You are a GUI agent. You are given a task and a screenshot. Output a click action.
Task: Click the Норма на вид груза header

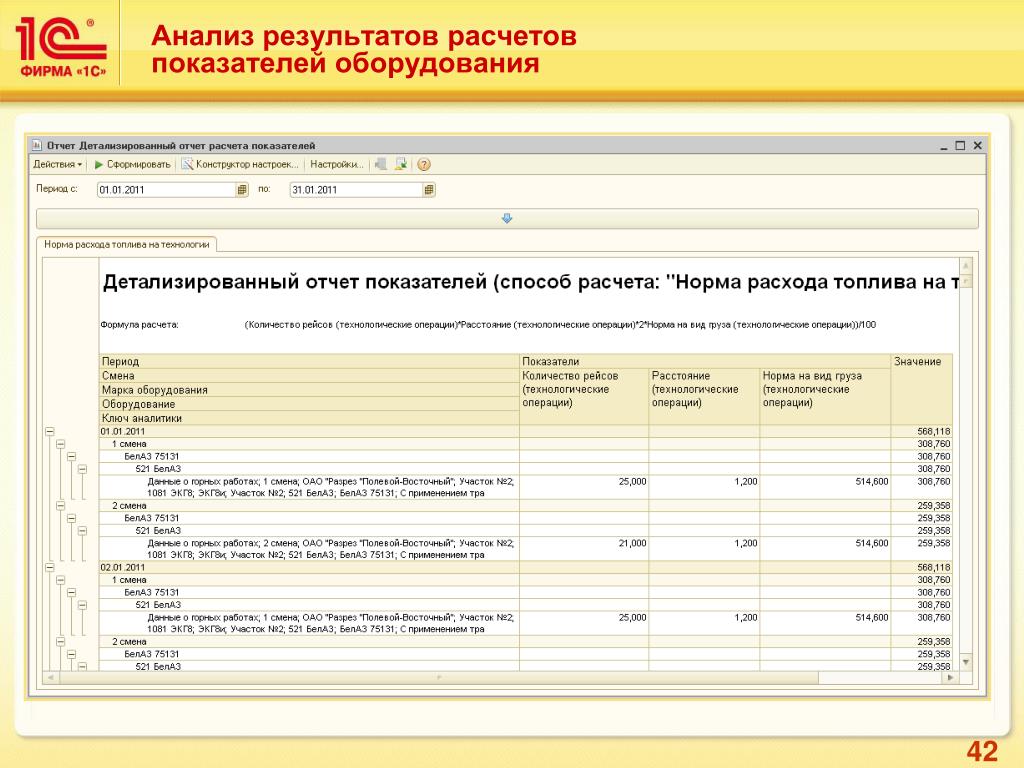[825, 396]
